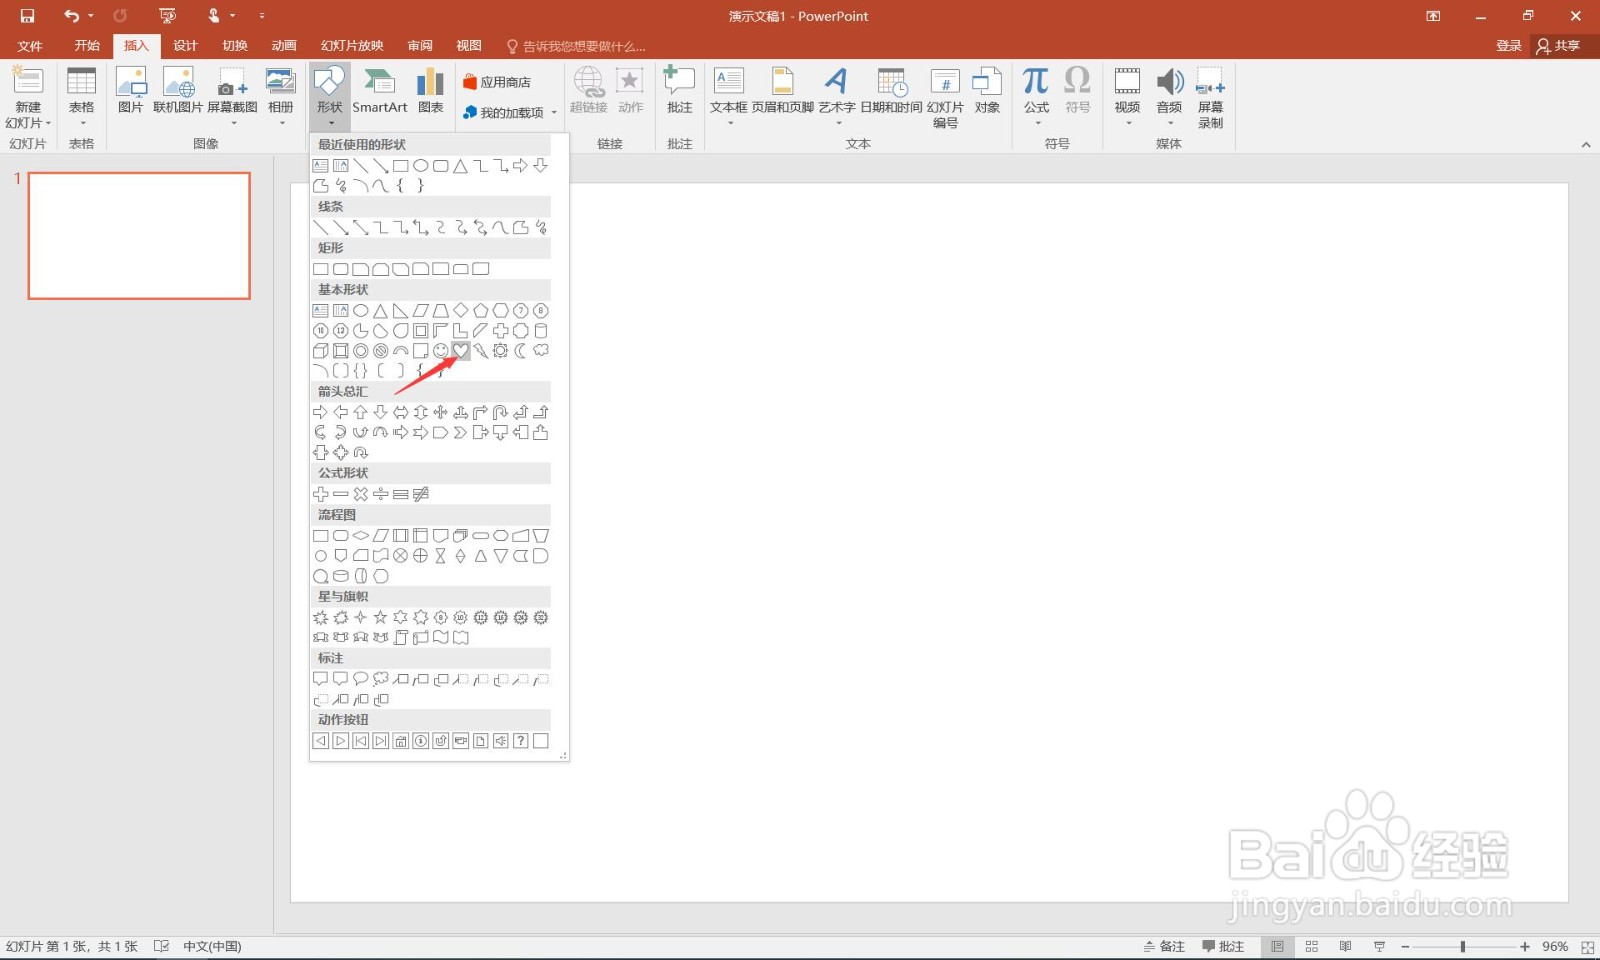1600x960 pixels.
Task: Switch to Slide Sorter view
Action: [x=1312, y=946]
